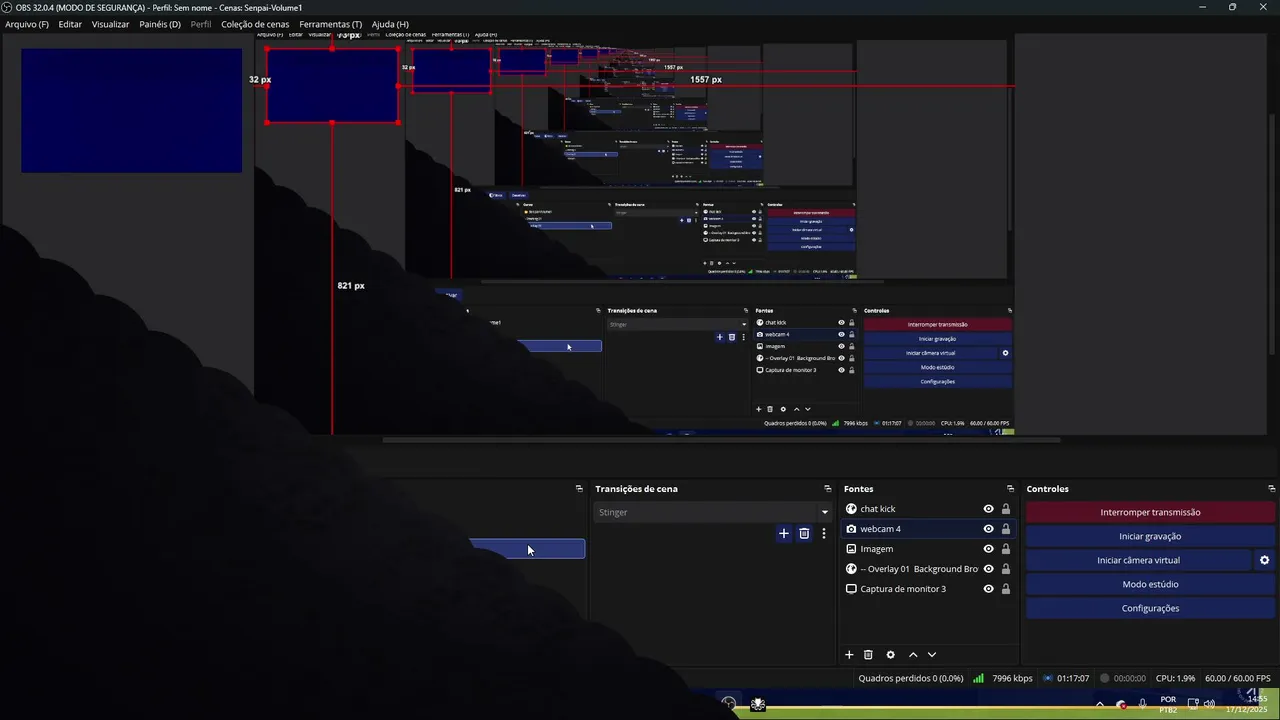Open Configurações from Controles panel
The width and height of the screenshot is (1280, 720).
point(1150,608)
